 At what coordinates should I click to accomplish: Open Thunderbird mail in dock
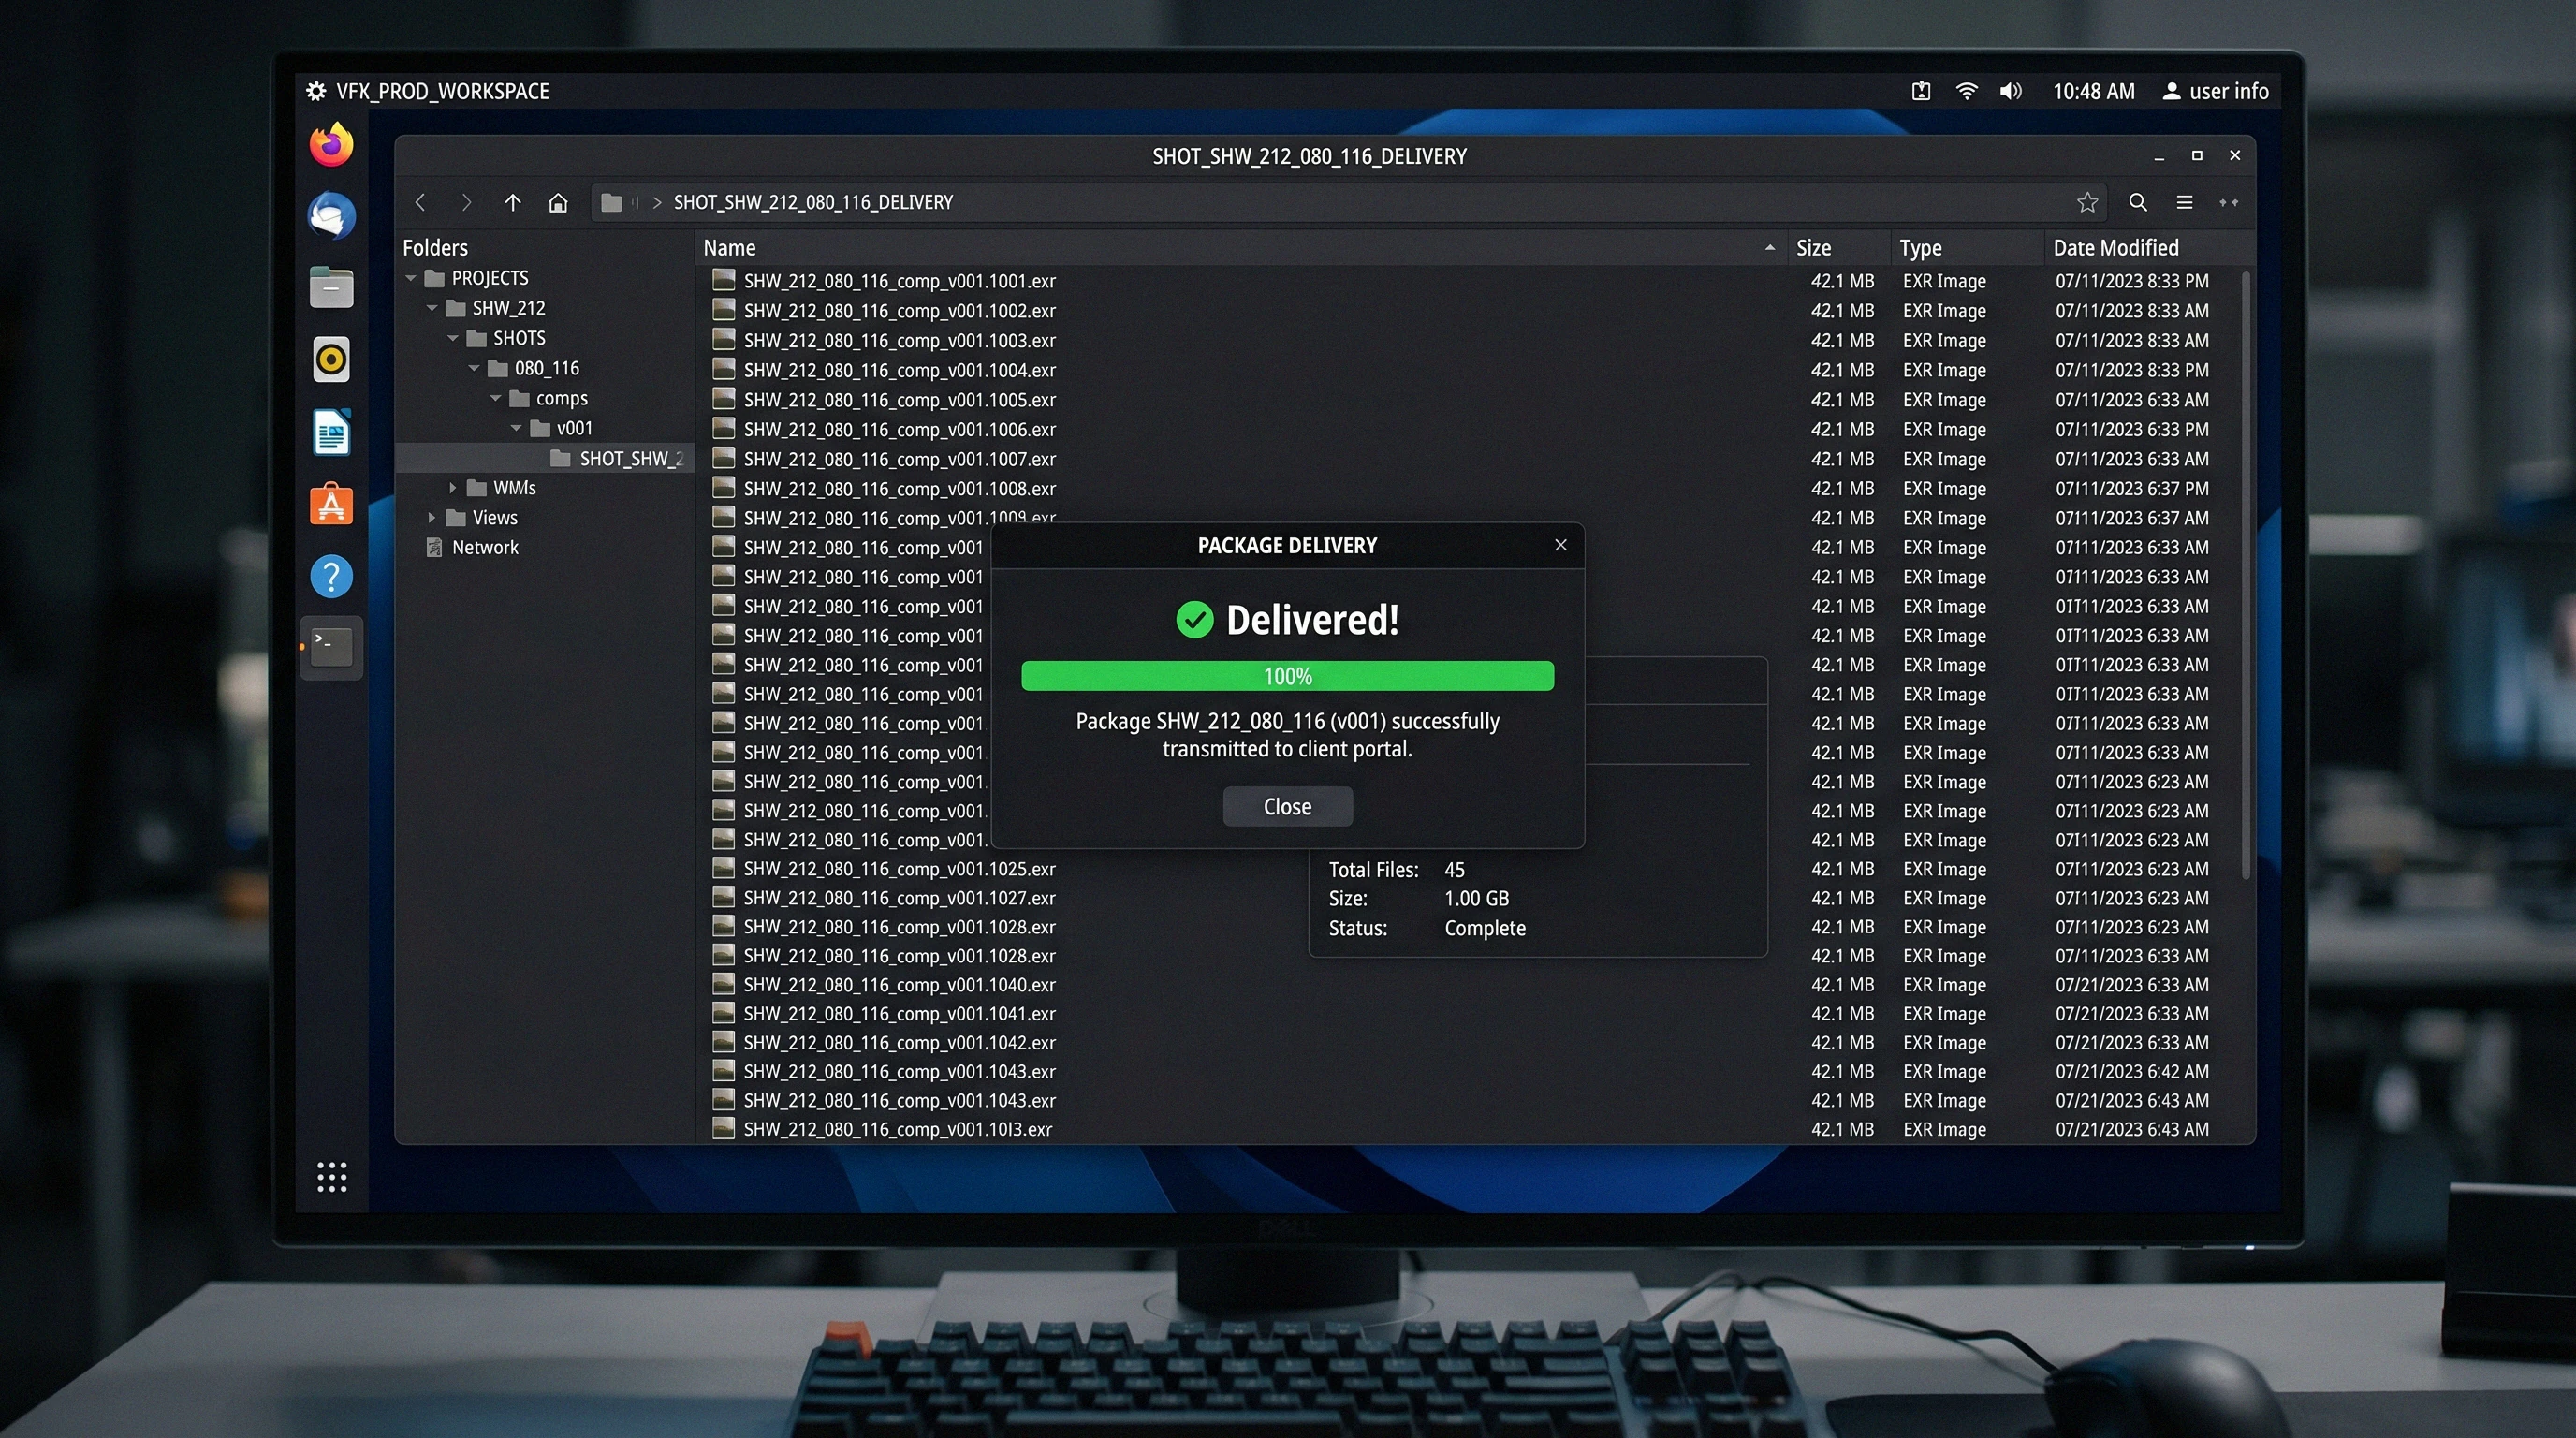(331, 217)
